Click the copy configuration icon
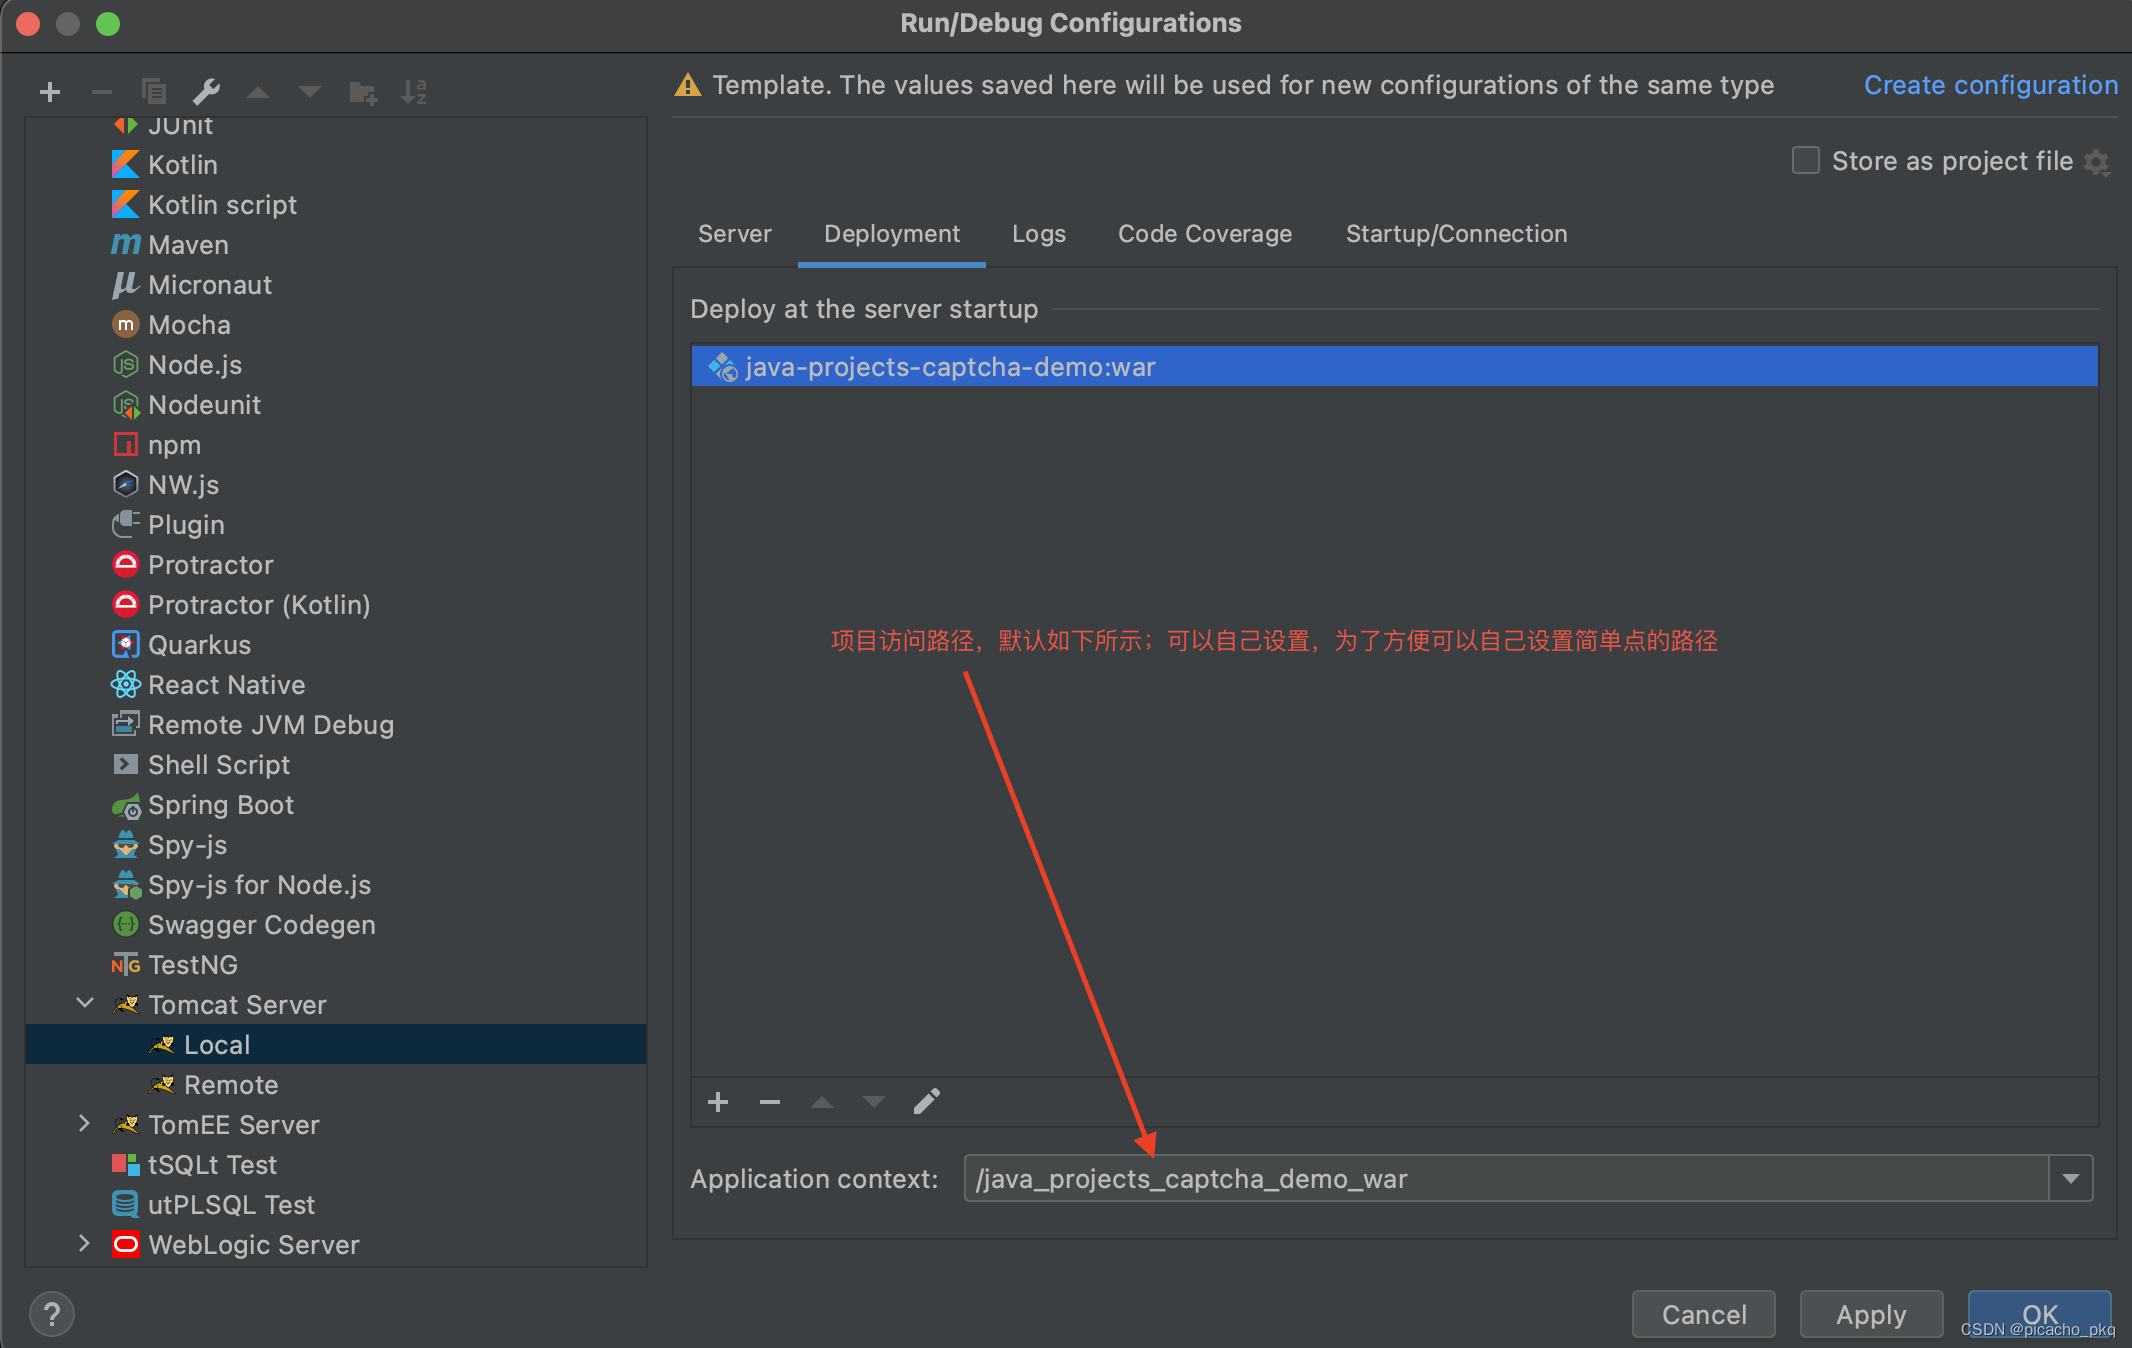This screenshot has width=2132, height=1348. pos(154,92)
